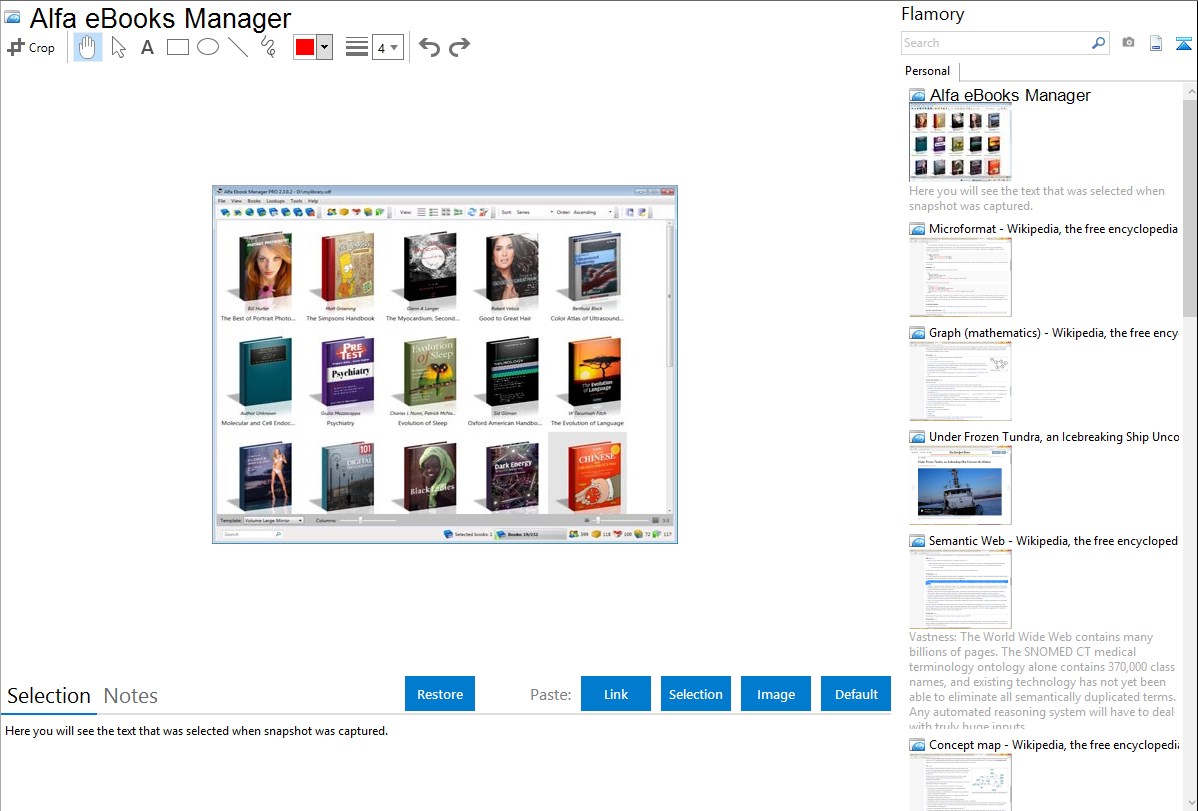Click the blue upload icon beside the page icon

coord(1183,43)
